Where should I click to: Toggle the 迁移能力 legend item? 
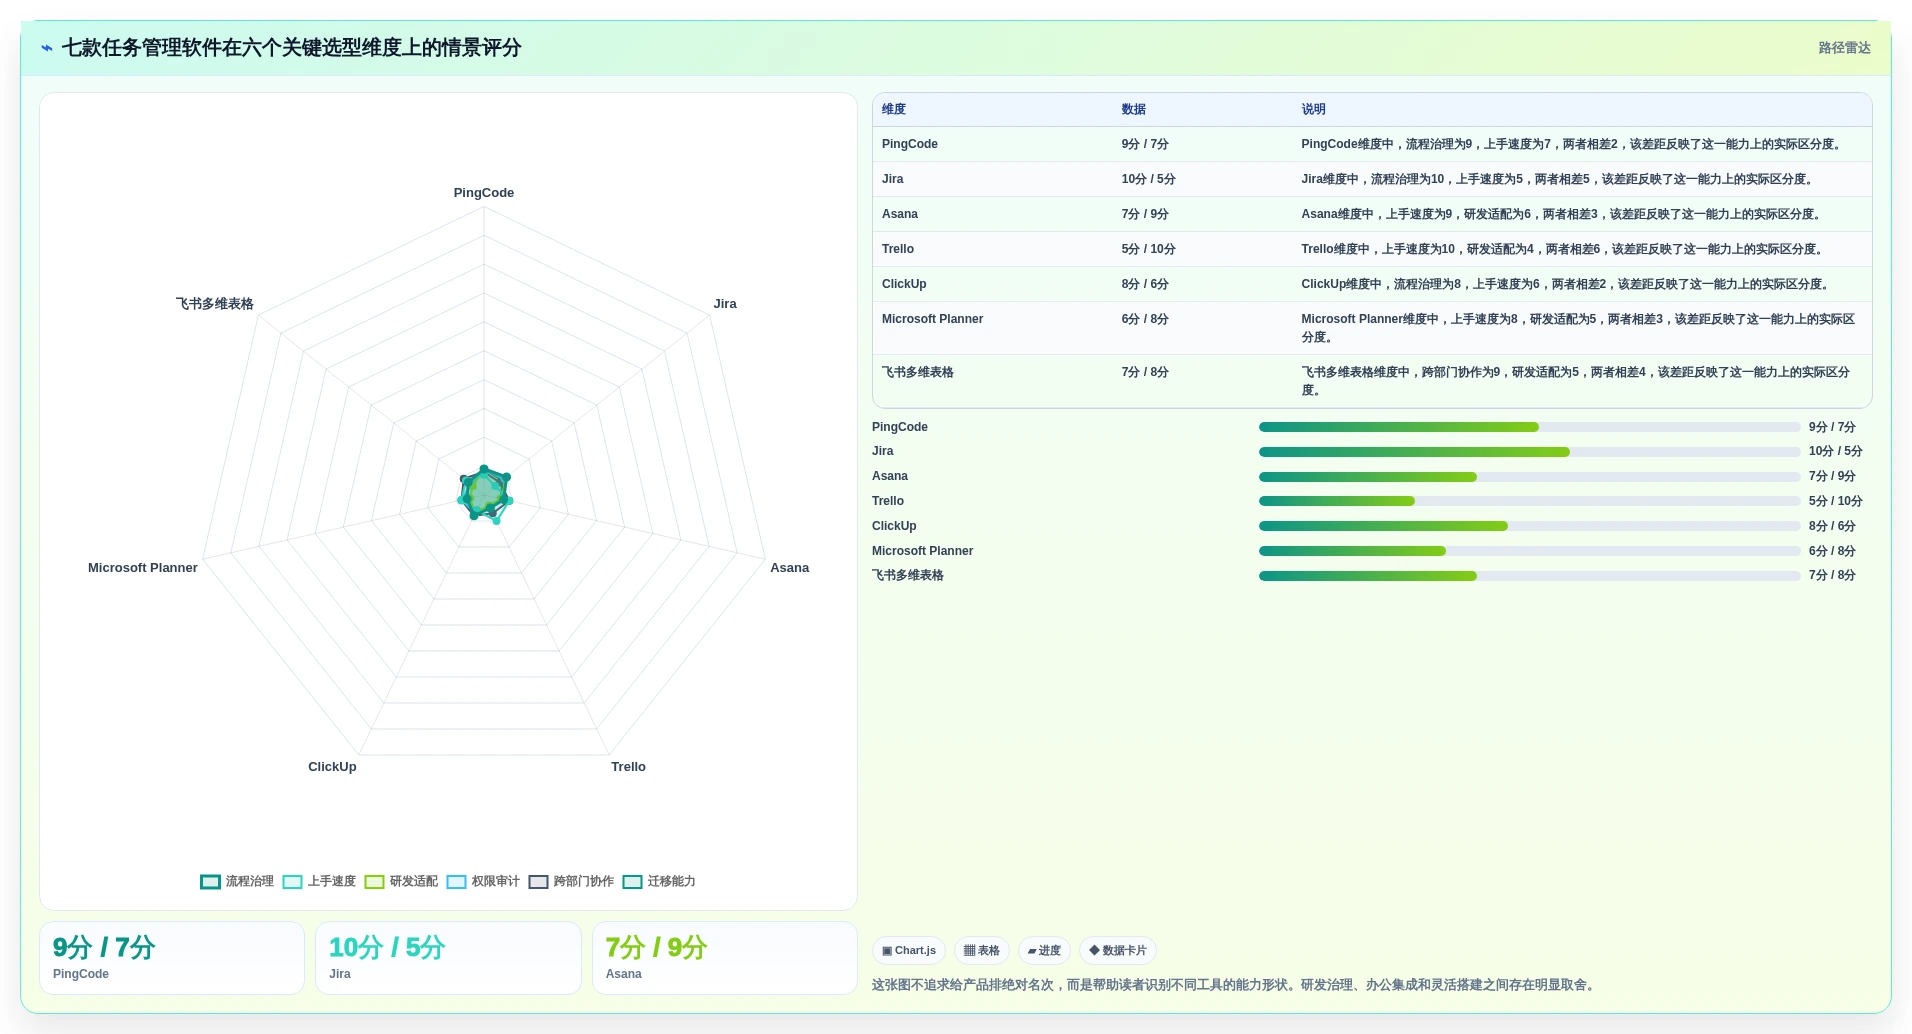pyautogui.click(x=659, y=881)
